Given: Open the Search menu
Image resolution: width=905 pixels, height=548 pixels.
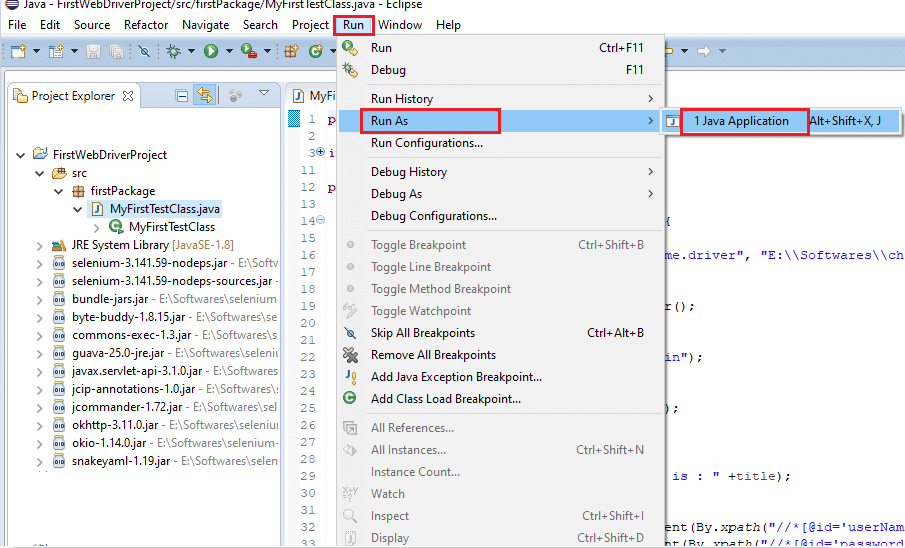Looking at the screenshot, I should pos(260,25).
